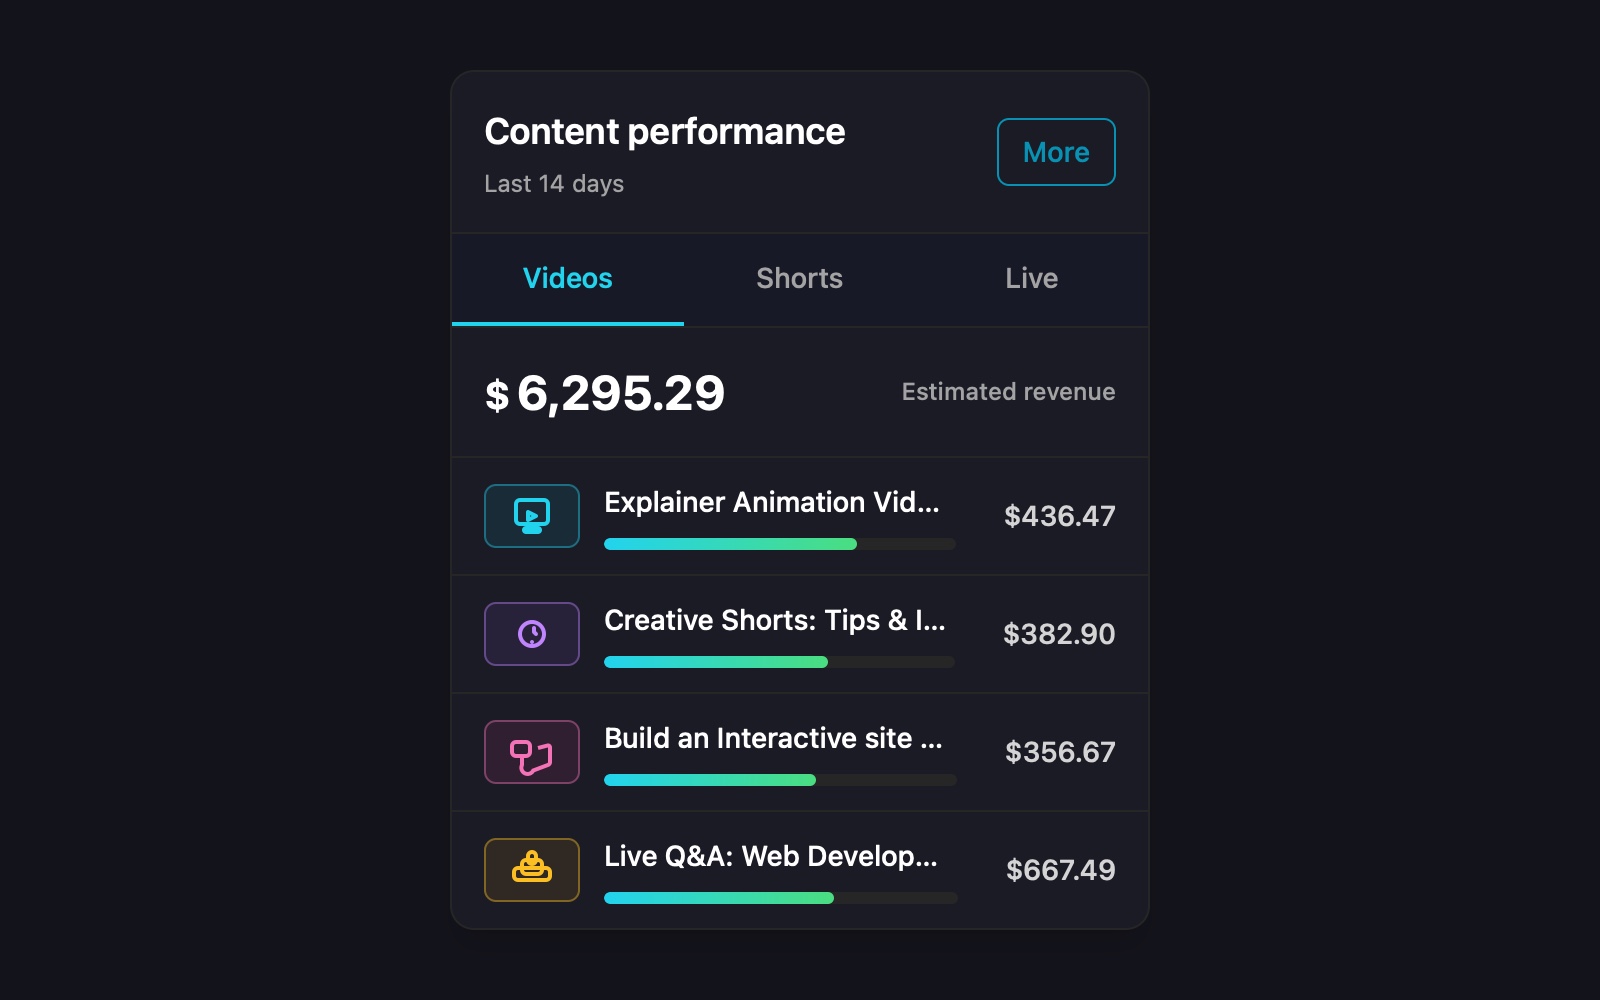Select the $6,295.29 estimated revenue figure
Image resolution: width=1600 pixels, height=1000 pixels.
(x=603, y=393)
